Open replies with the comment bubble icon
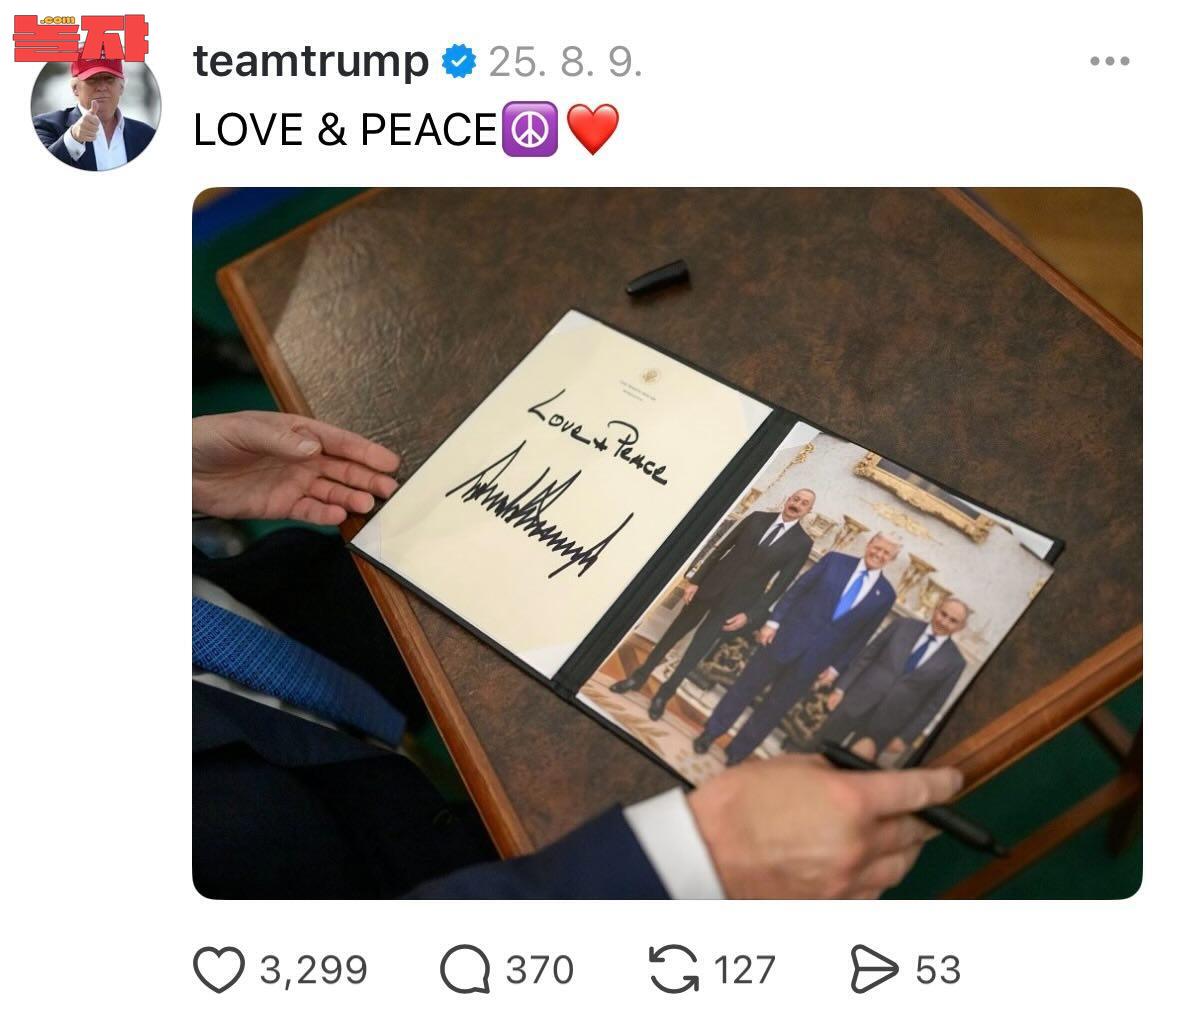 point(465,969)
